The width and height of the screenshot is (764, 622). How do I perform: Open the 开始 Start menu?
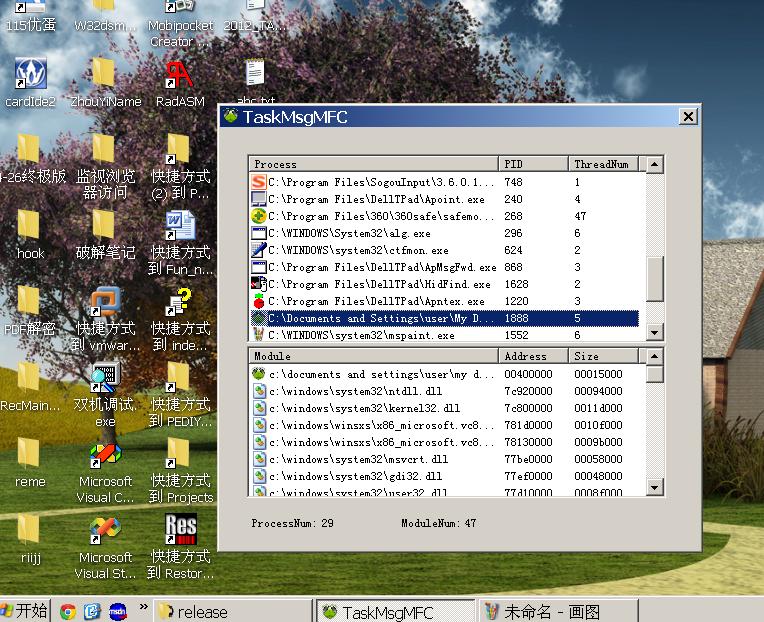pyautogui.click(x=24, y=611)
